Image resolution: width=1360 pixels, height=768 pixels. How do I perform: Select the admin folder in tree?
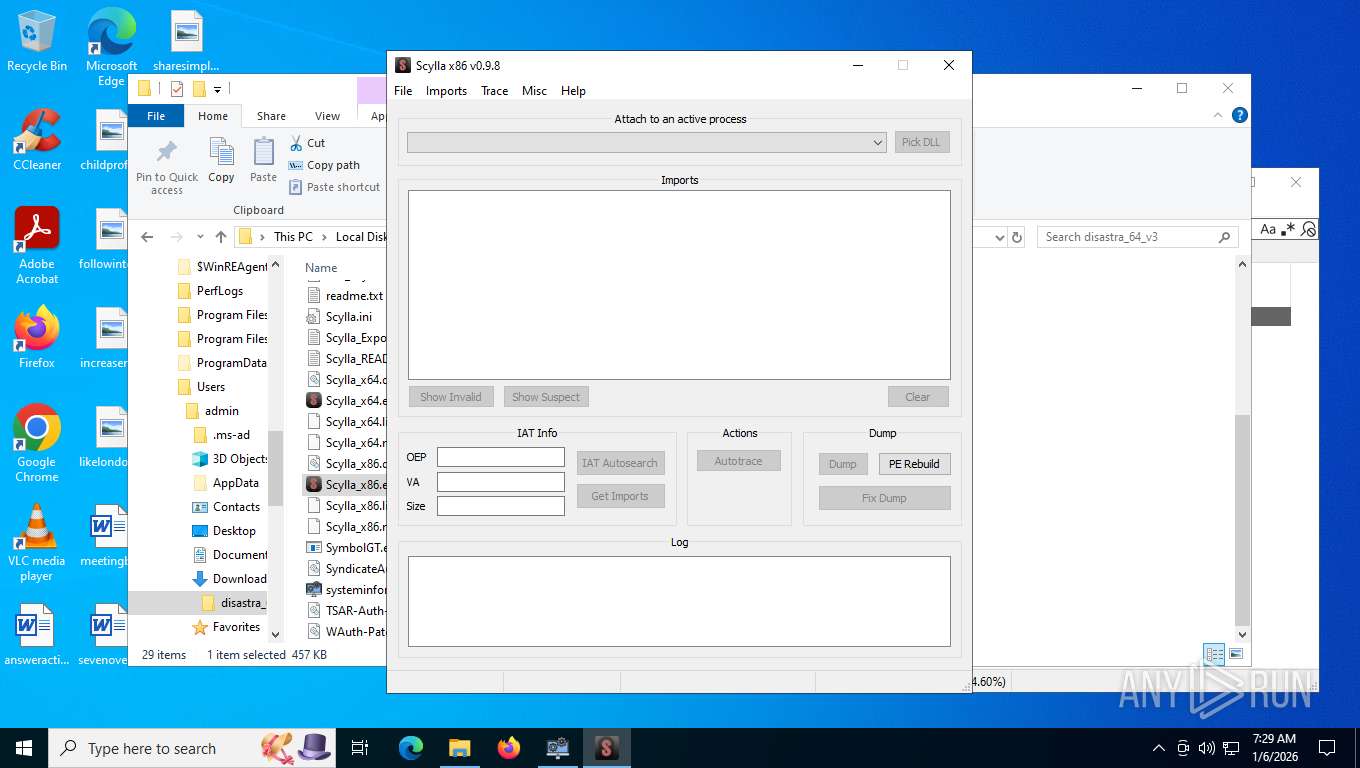222,411
